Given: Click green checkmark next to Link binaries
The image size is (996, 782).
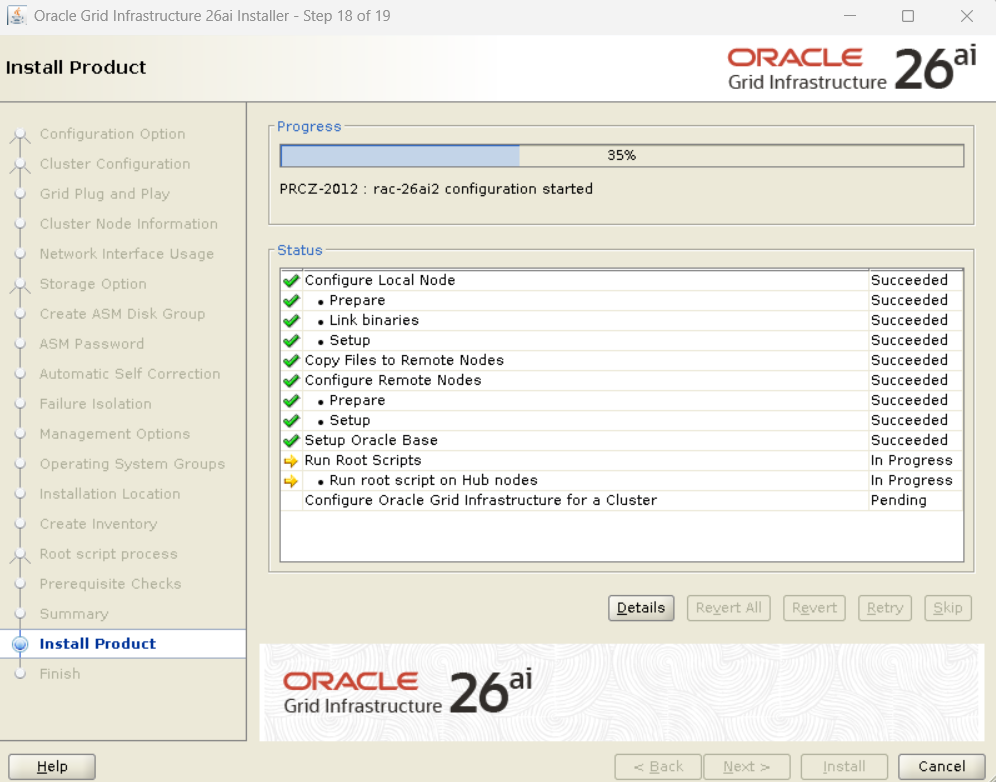Looking at the screenshot, I should pyautogui.click(x=291, y=321).
